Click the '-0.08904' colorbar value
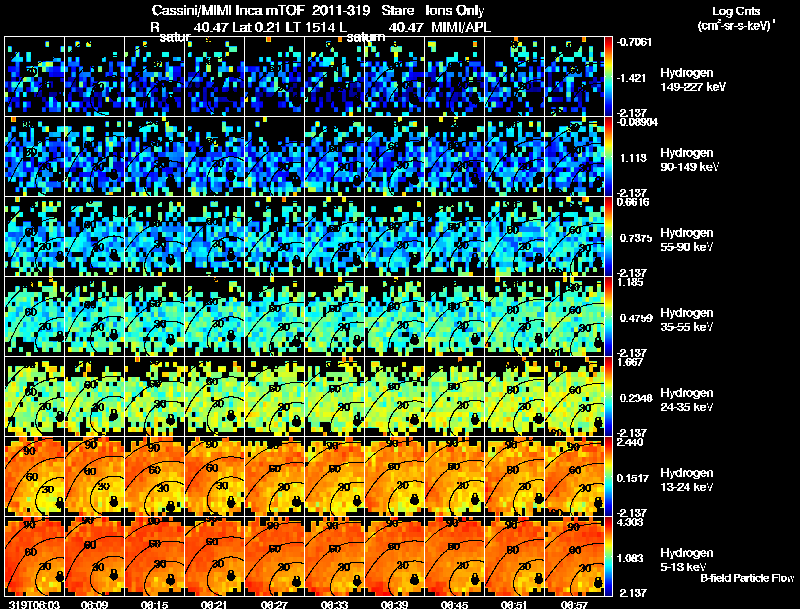Screen dimensions: 800x609 click(637, 122)
